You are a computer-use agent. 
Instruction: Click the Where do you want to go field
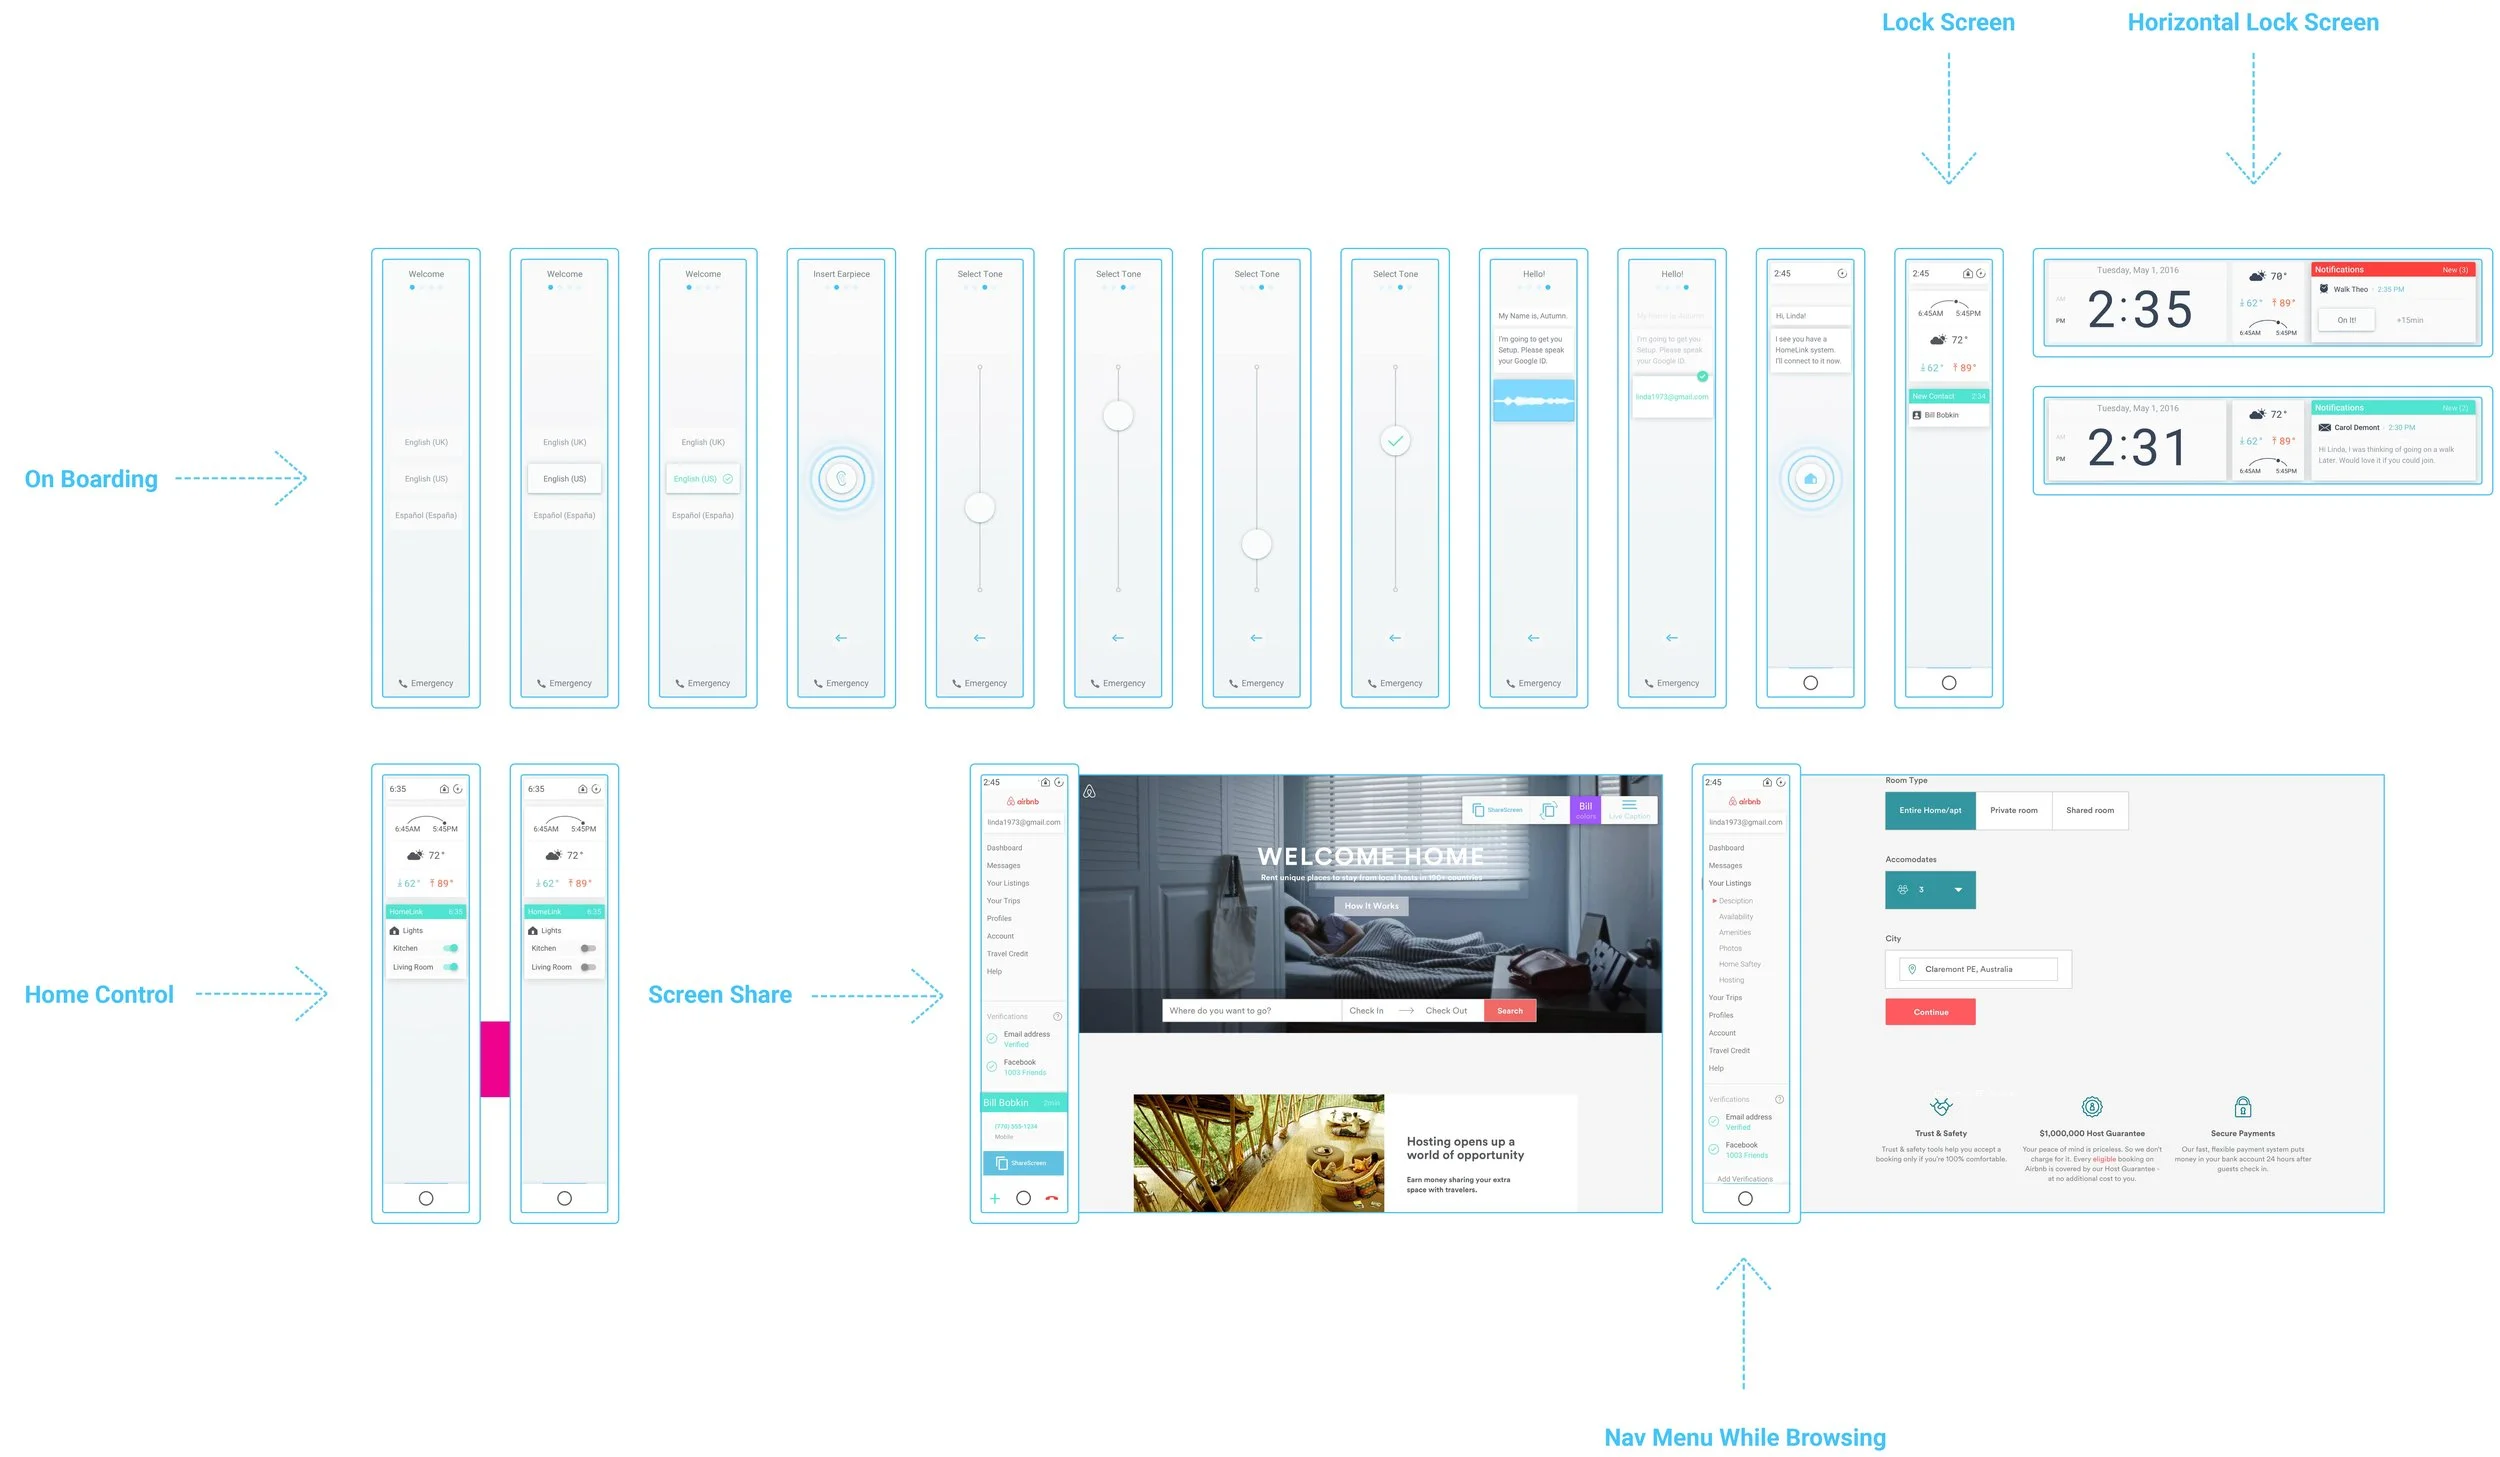(x=1251, y=1011)
